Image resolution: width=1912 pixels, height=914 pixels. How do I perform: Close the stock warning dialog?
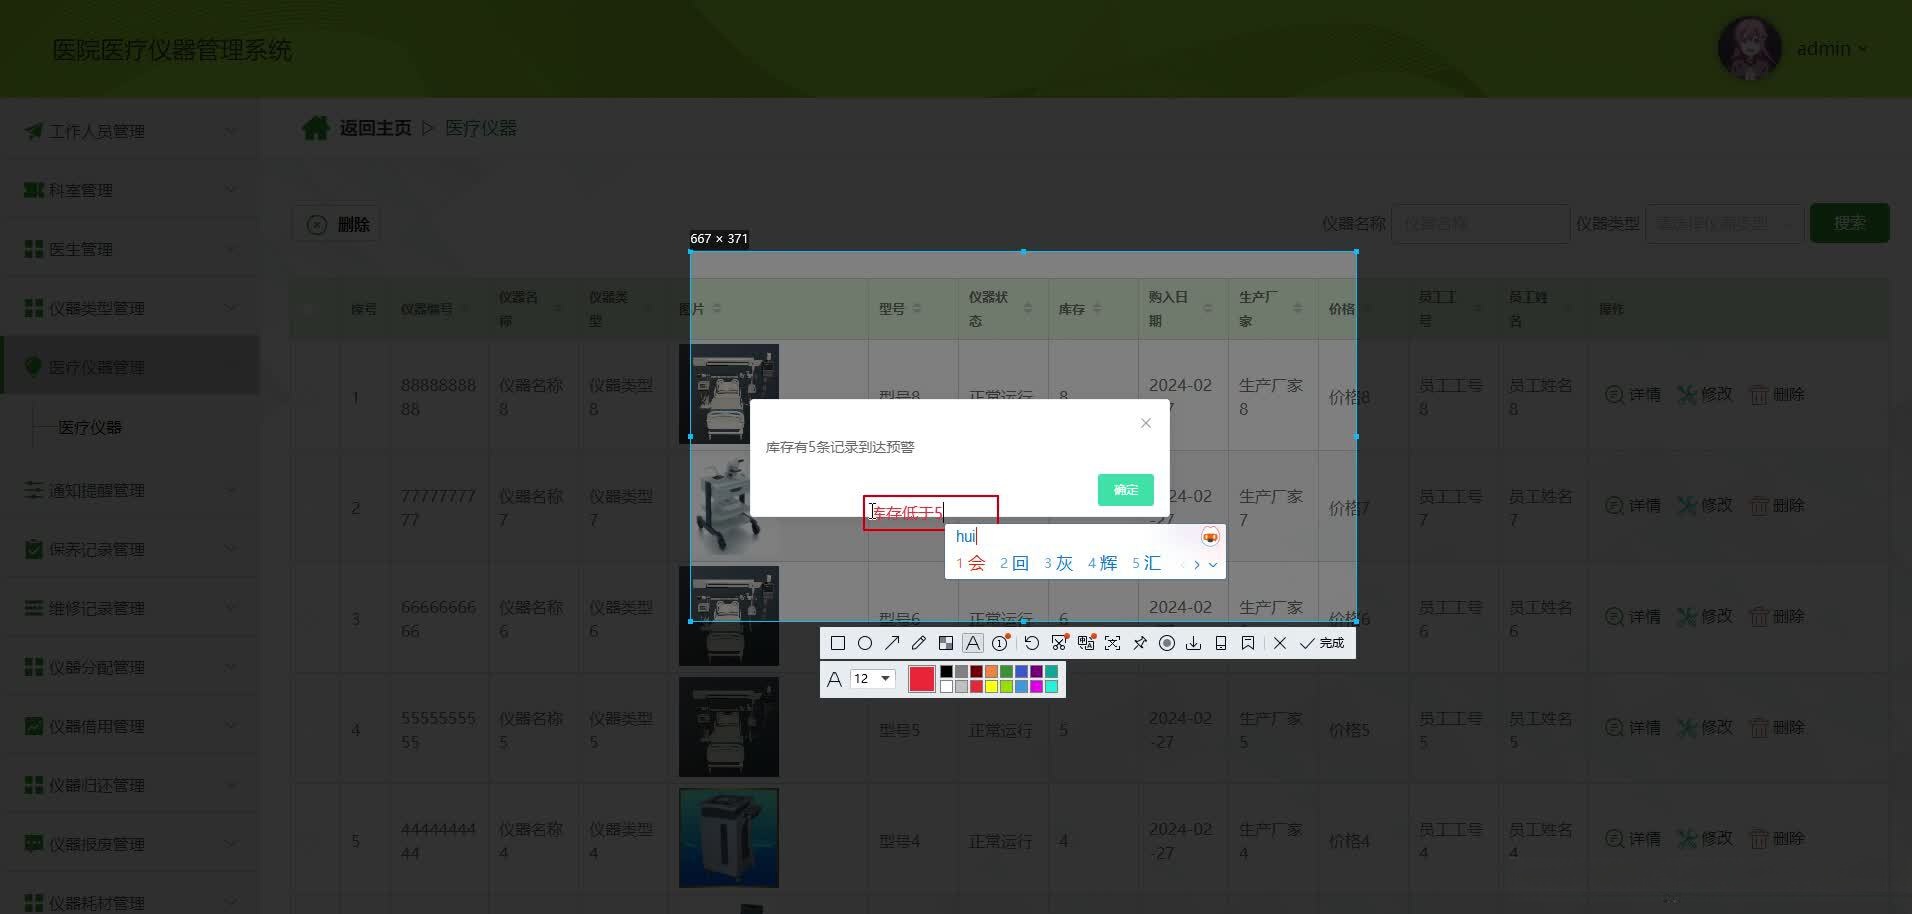tap(1146, 423)
